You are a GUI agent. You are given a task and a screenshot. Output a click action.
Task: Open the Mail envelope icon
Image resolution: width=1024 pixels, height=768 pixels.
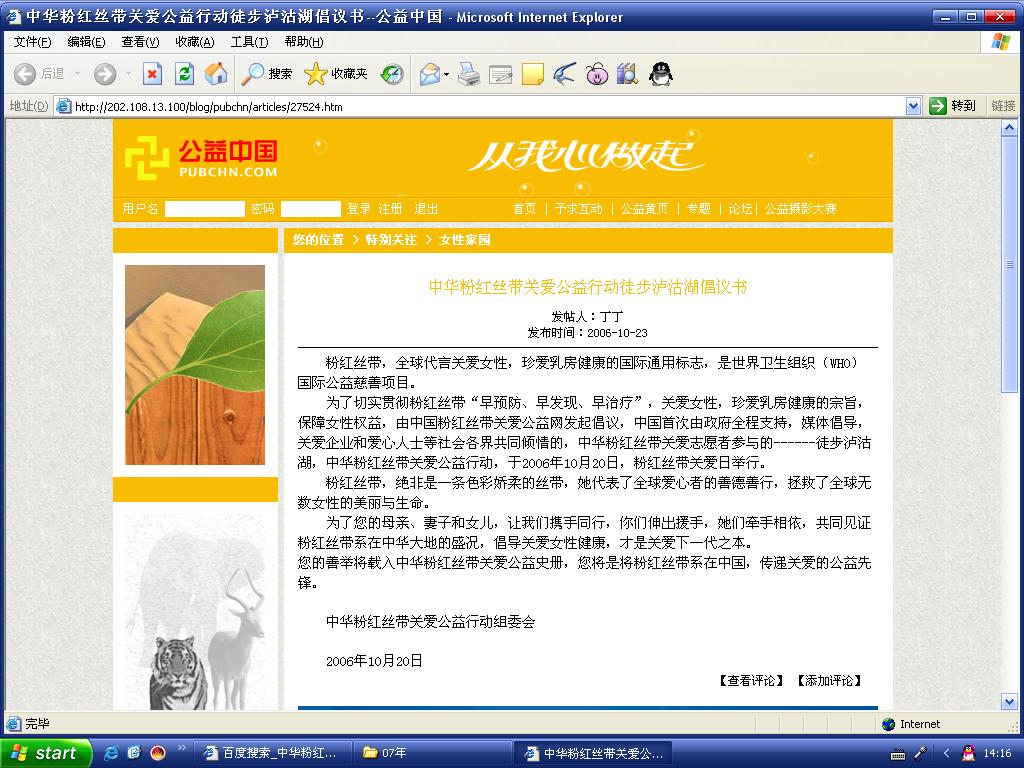tap(430, 74)
